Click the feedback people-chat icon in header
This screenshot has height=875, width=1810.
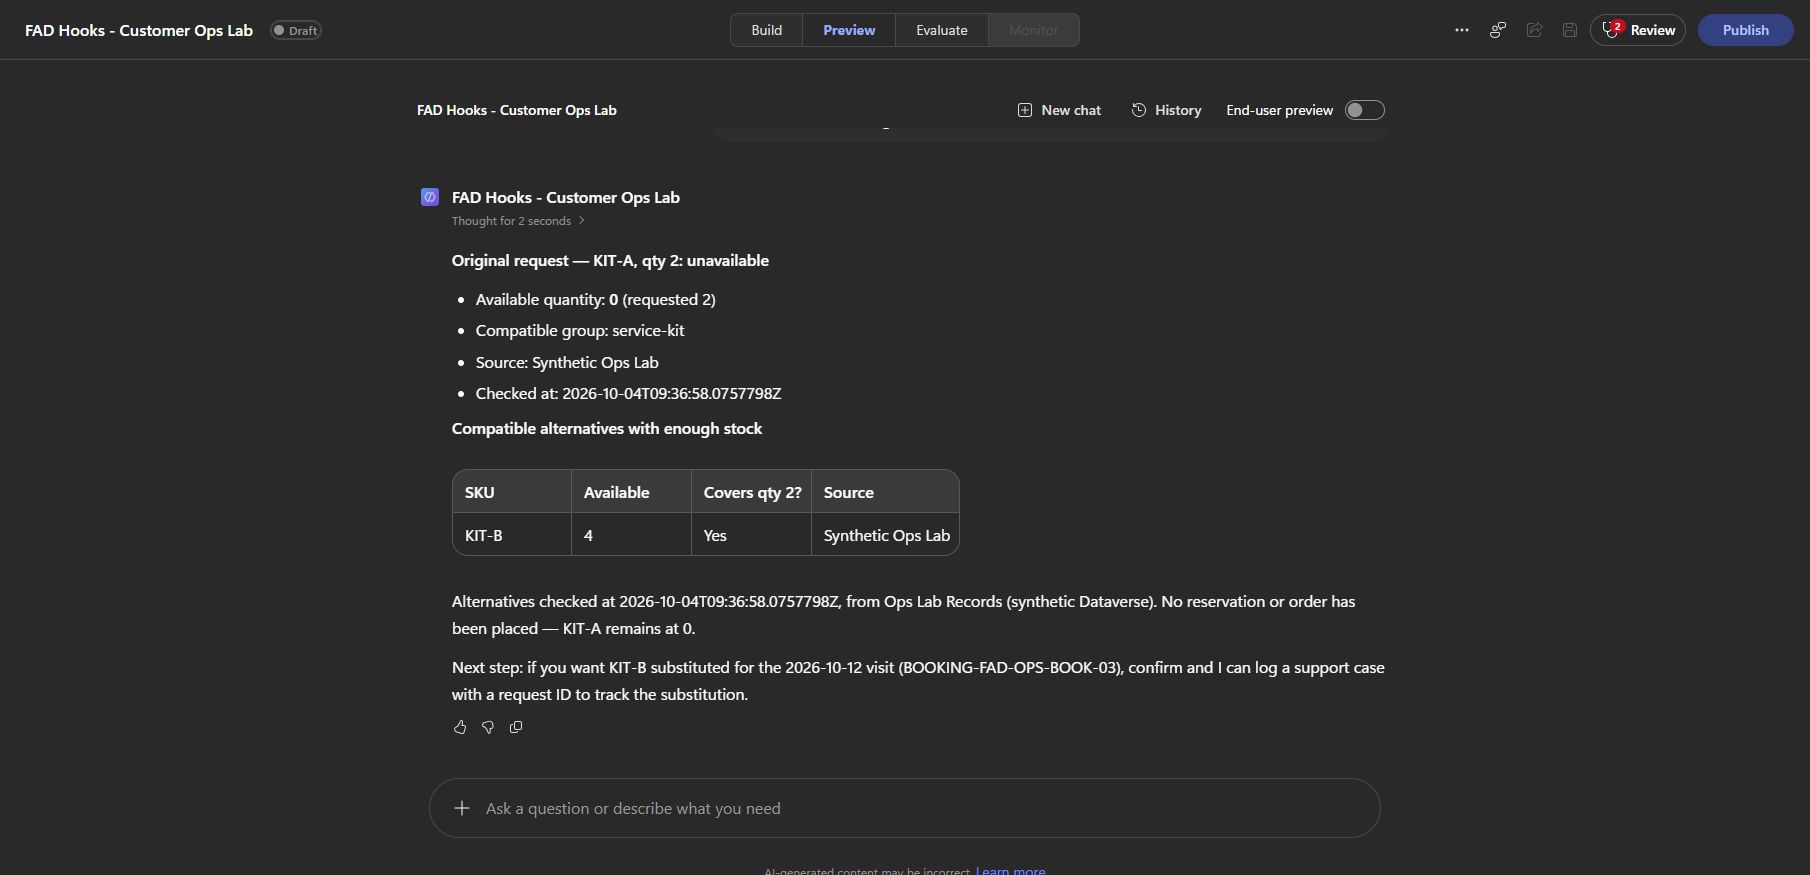point(1498,30)
